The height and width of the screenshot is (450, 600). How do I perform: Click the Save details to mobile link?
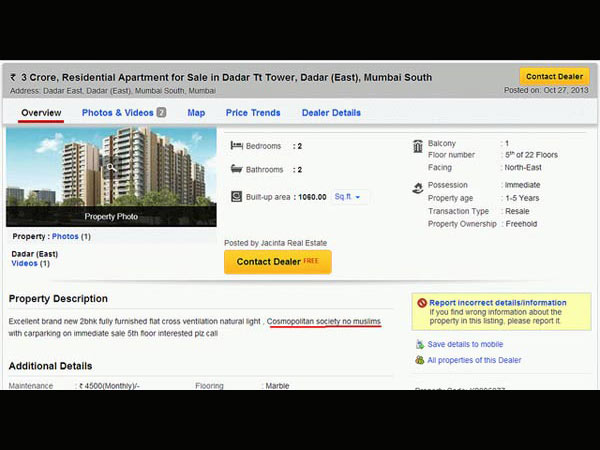point(465,344)
